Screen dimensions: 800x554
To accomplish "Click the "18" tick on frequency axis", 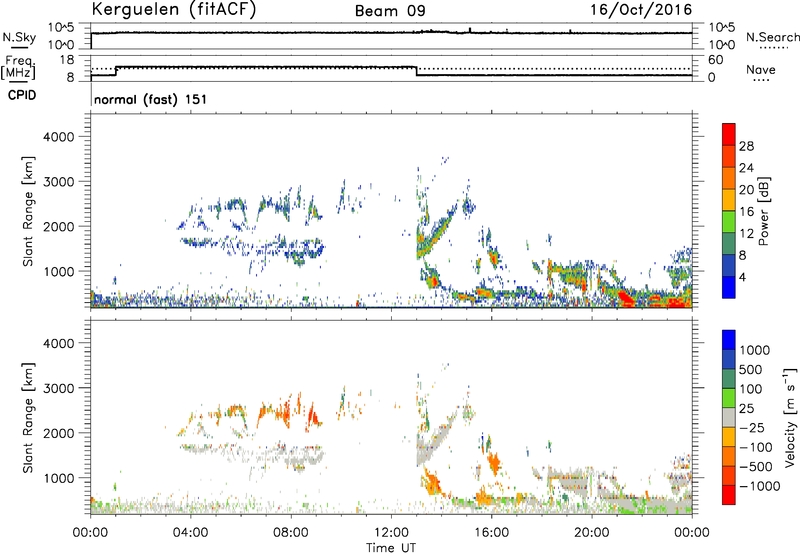I will 67,60.
